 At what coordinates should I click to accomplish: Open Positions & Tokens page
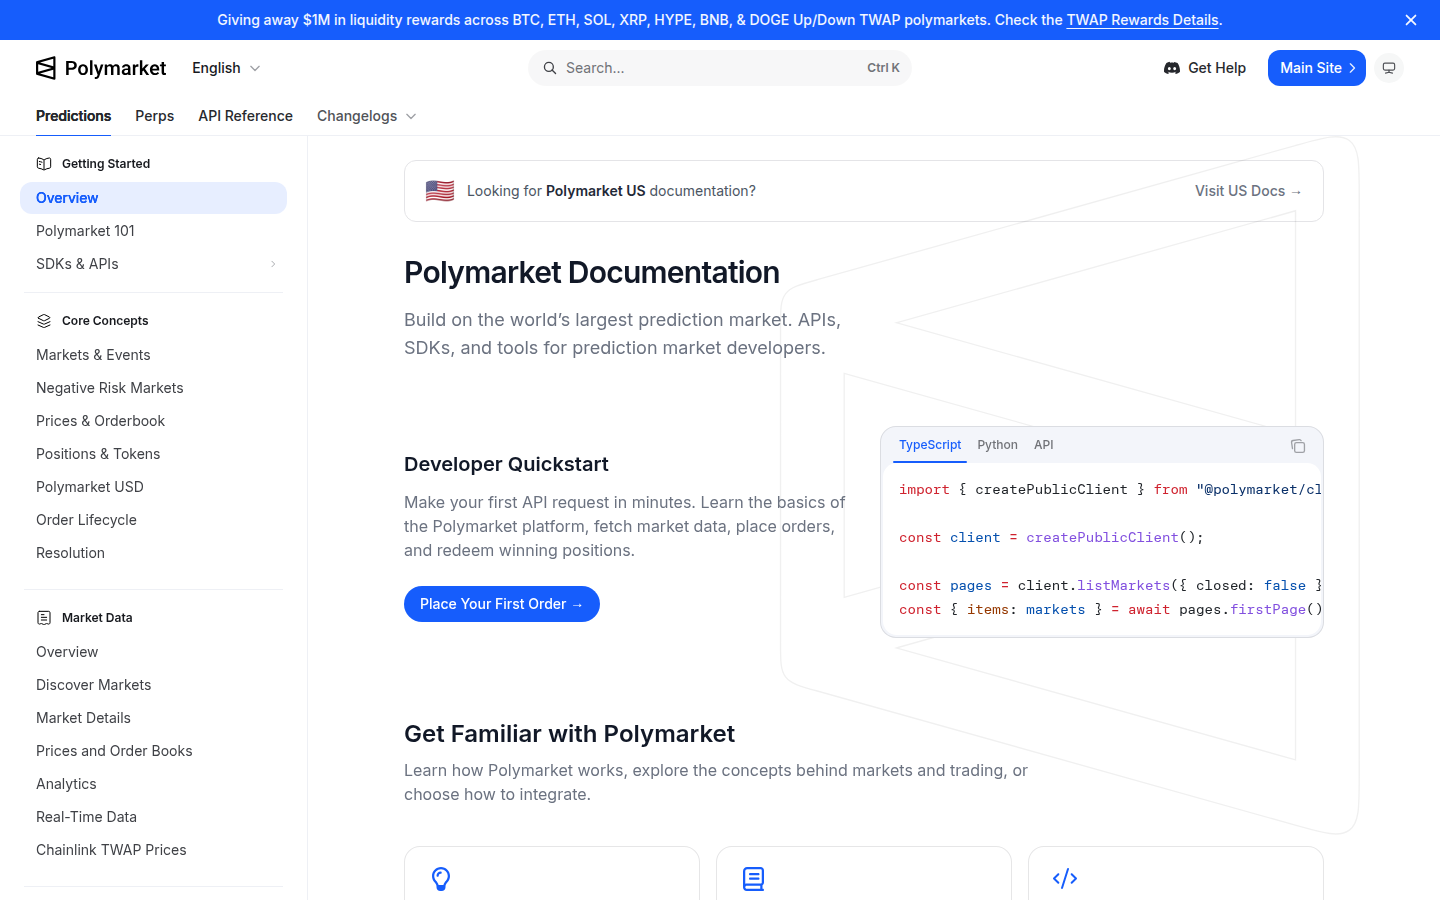click(153, 454)
